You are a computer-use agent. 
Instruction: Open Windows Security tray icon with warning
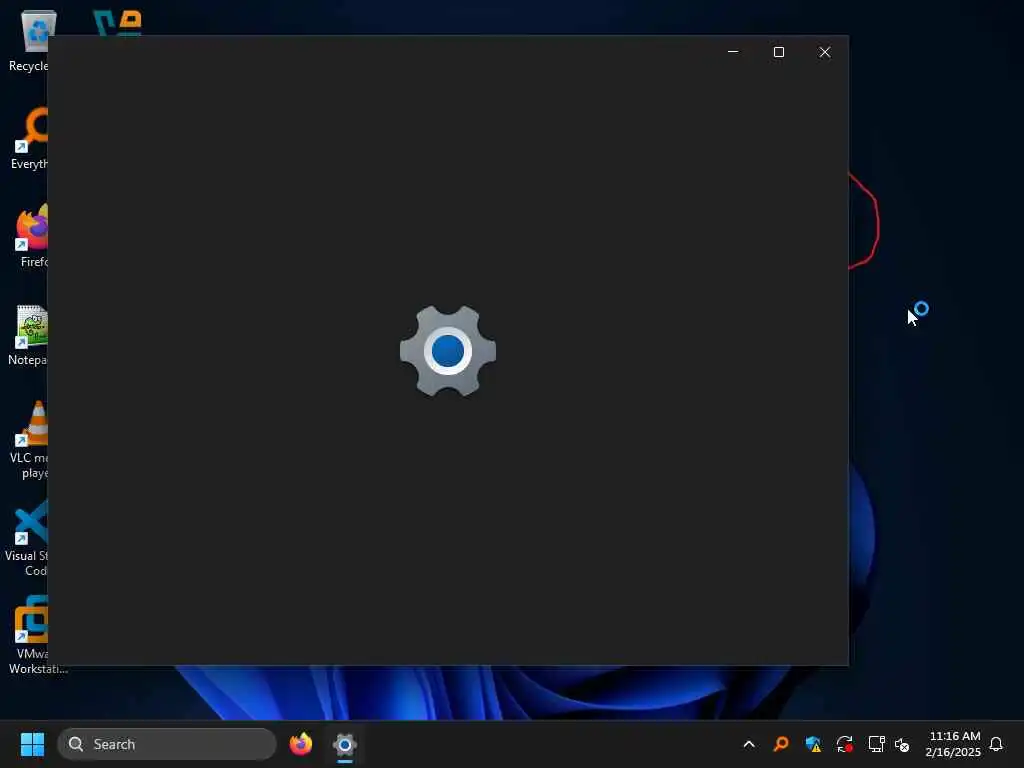pos(813,744)
